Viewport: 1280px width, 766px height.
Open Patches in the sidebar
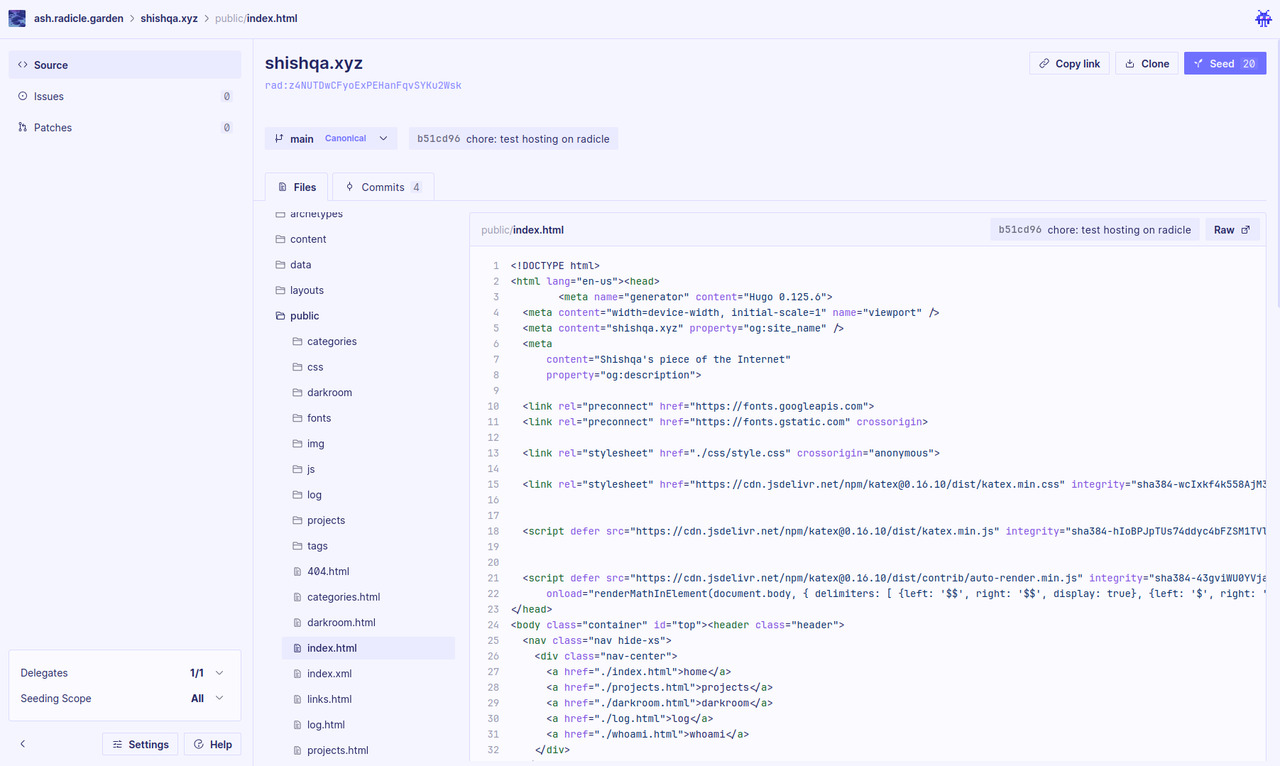click(x=52, y=128)
